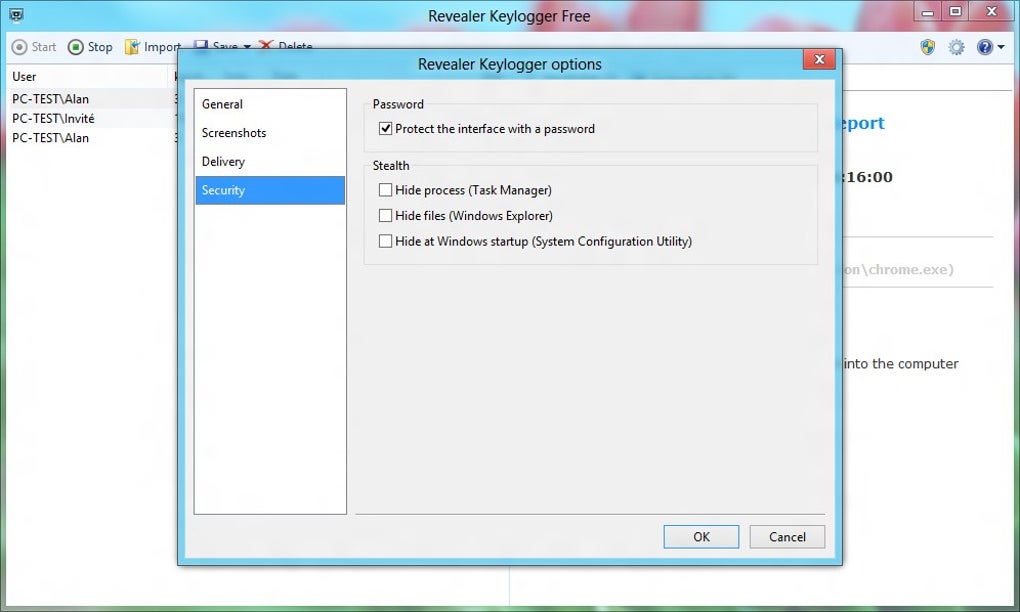Open settings via the gear icon
The height and width of the screenshot is (612, 1020).
pos(956,47)
